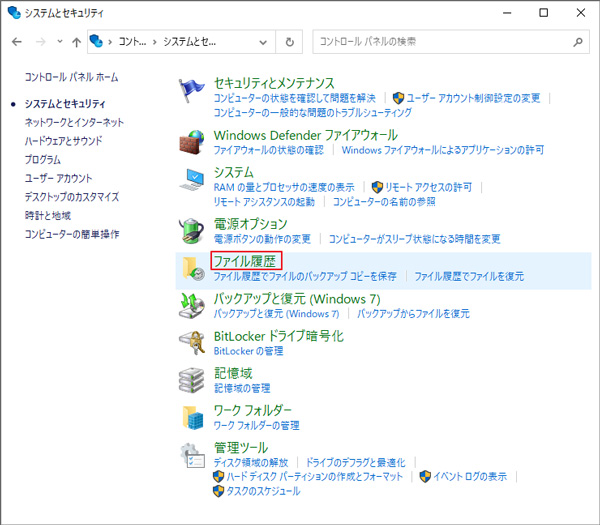Expand the address bar history dropdown
The image size is (600, 525).
tap(263, 42)
